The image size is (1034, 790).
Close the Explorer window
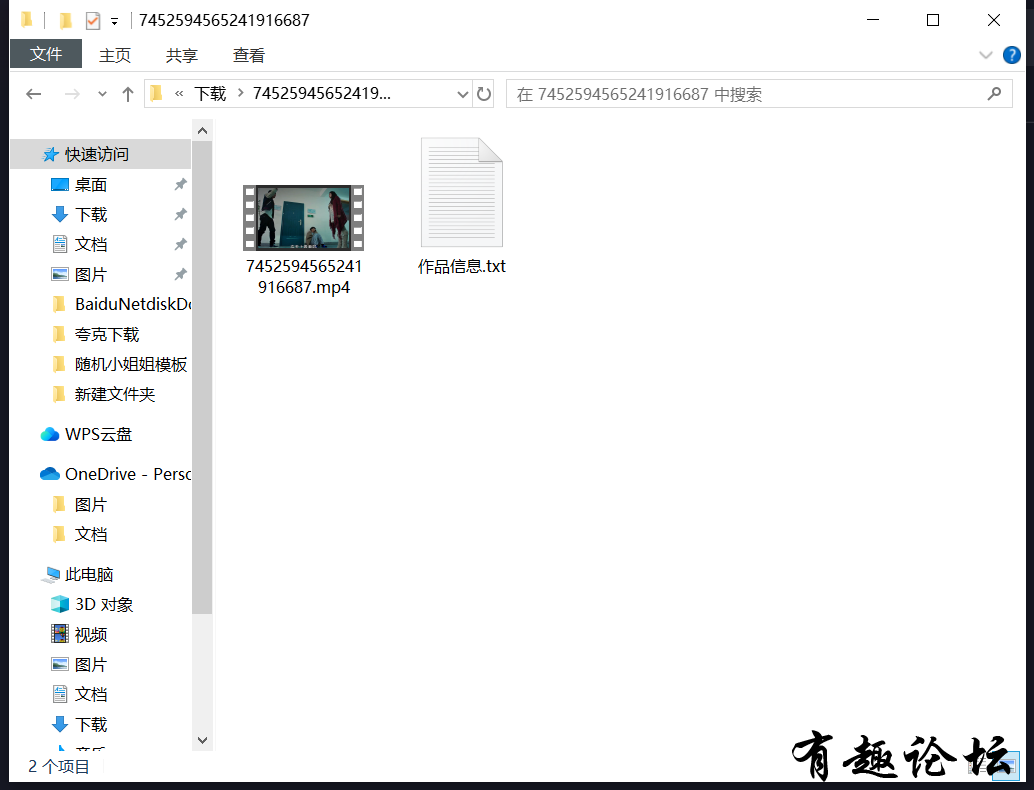994,20
